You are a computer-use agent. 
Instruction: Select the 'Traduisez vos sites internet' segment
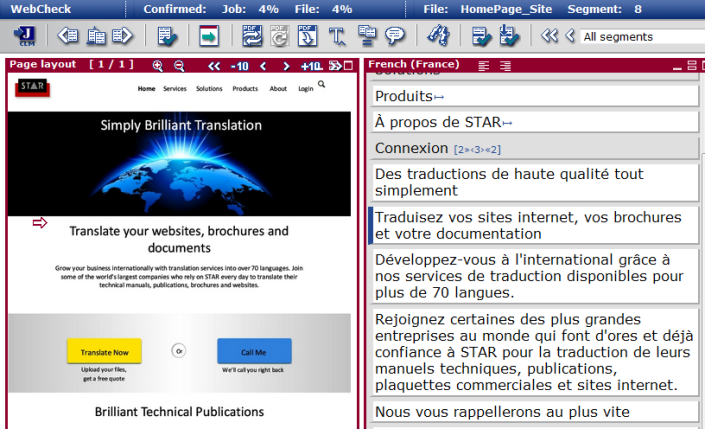click(535, 225)
